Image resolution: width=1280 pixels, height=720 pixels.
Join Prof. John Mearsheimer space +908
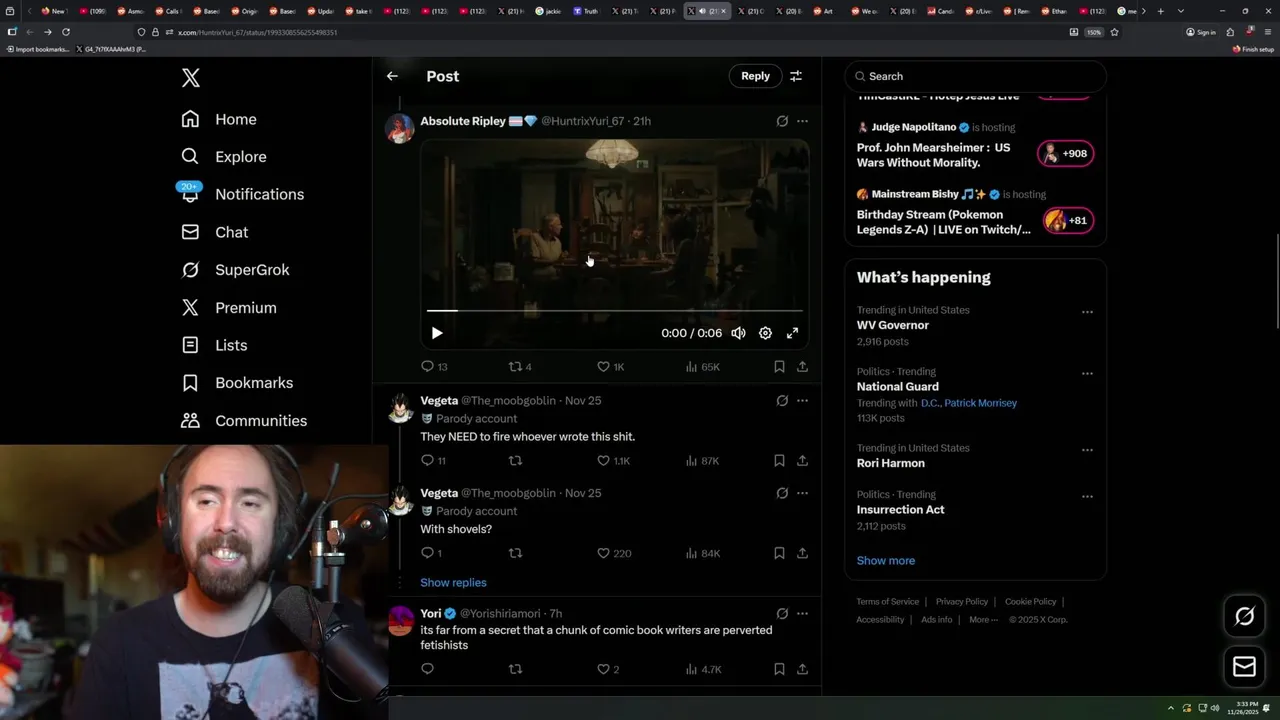pyautogui.click(x=1065, y=153)
